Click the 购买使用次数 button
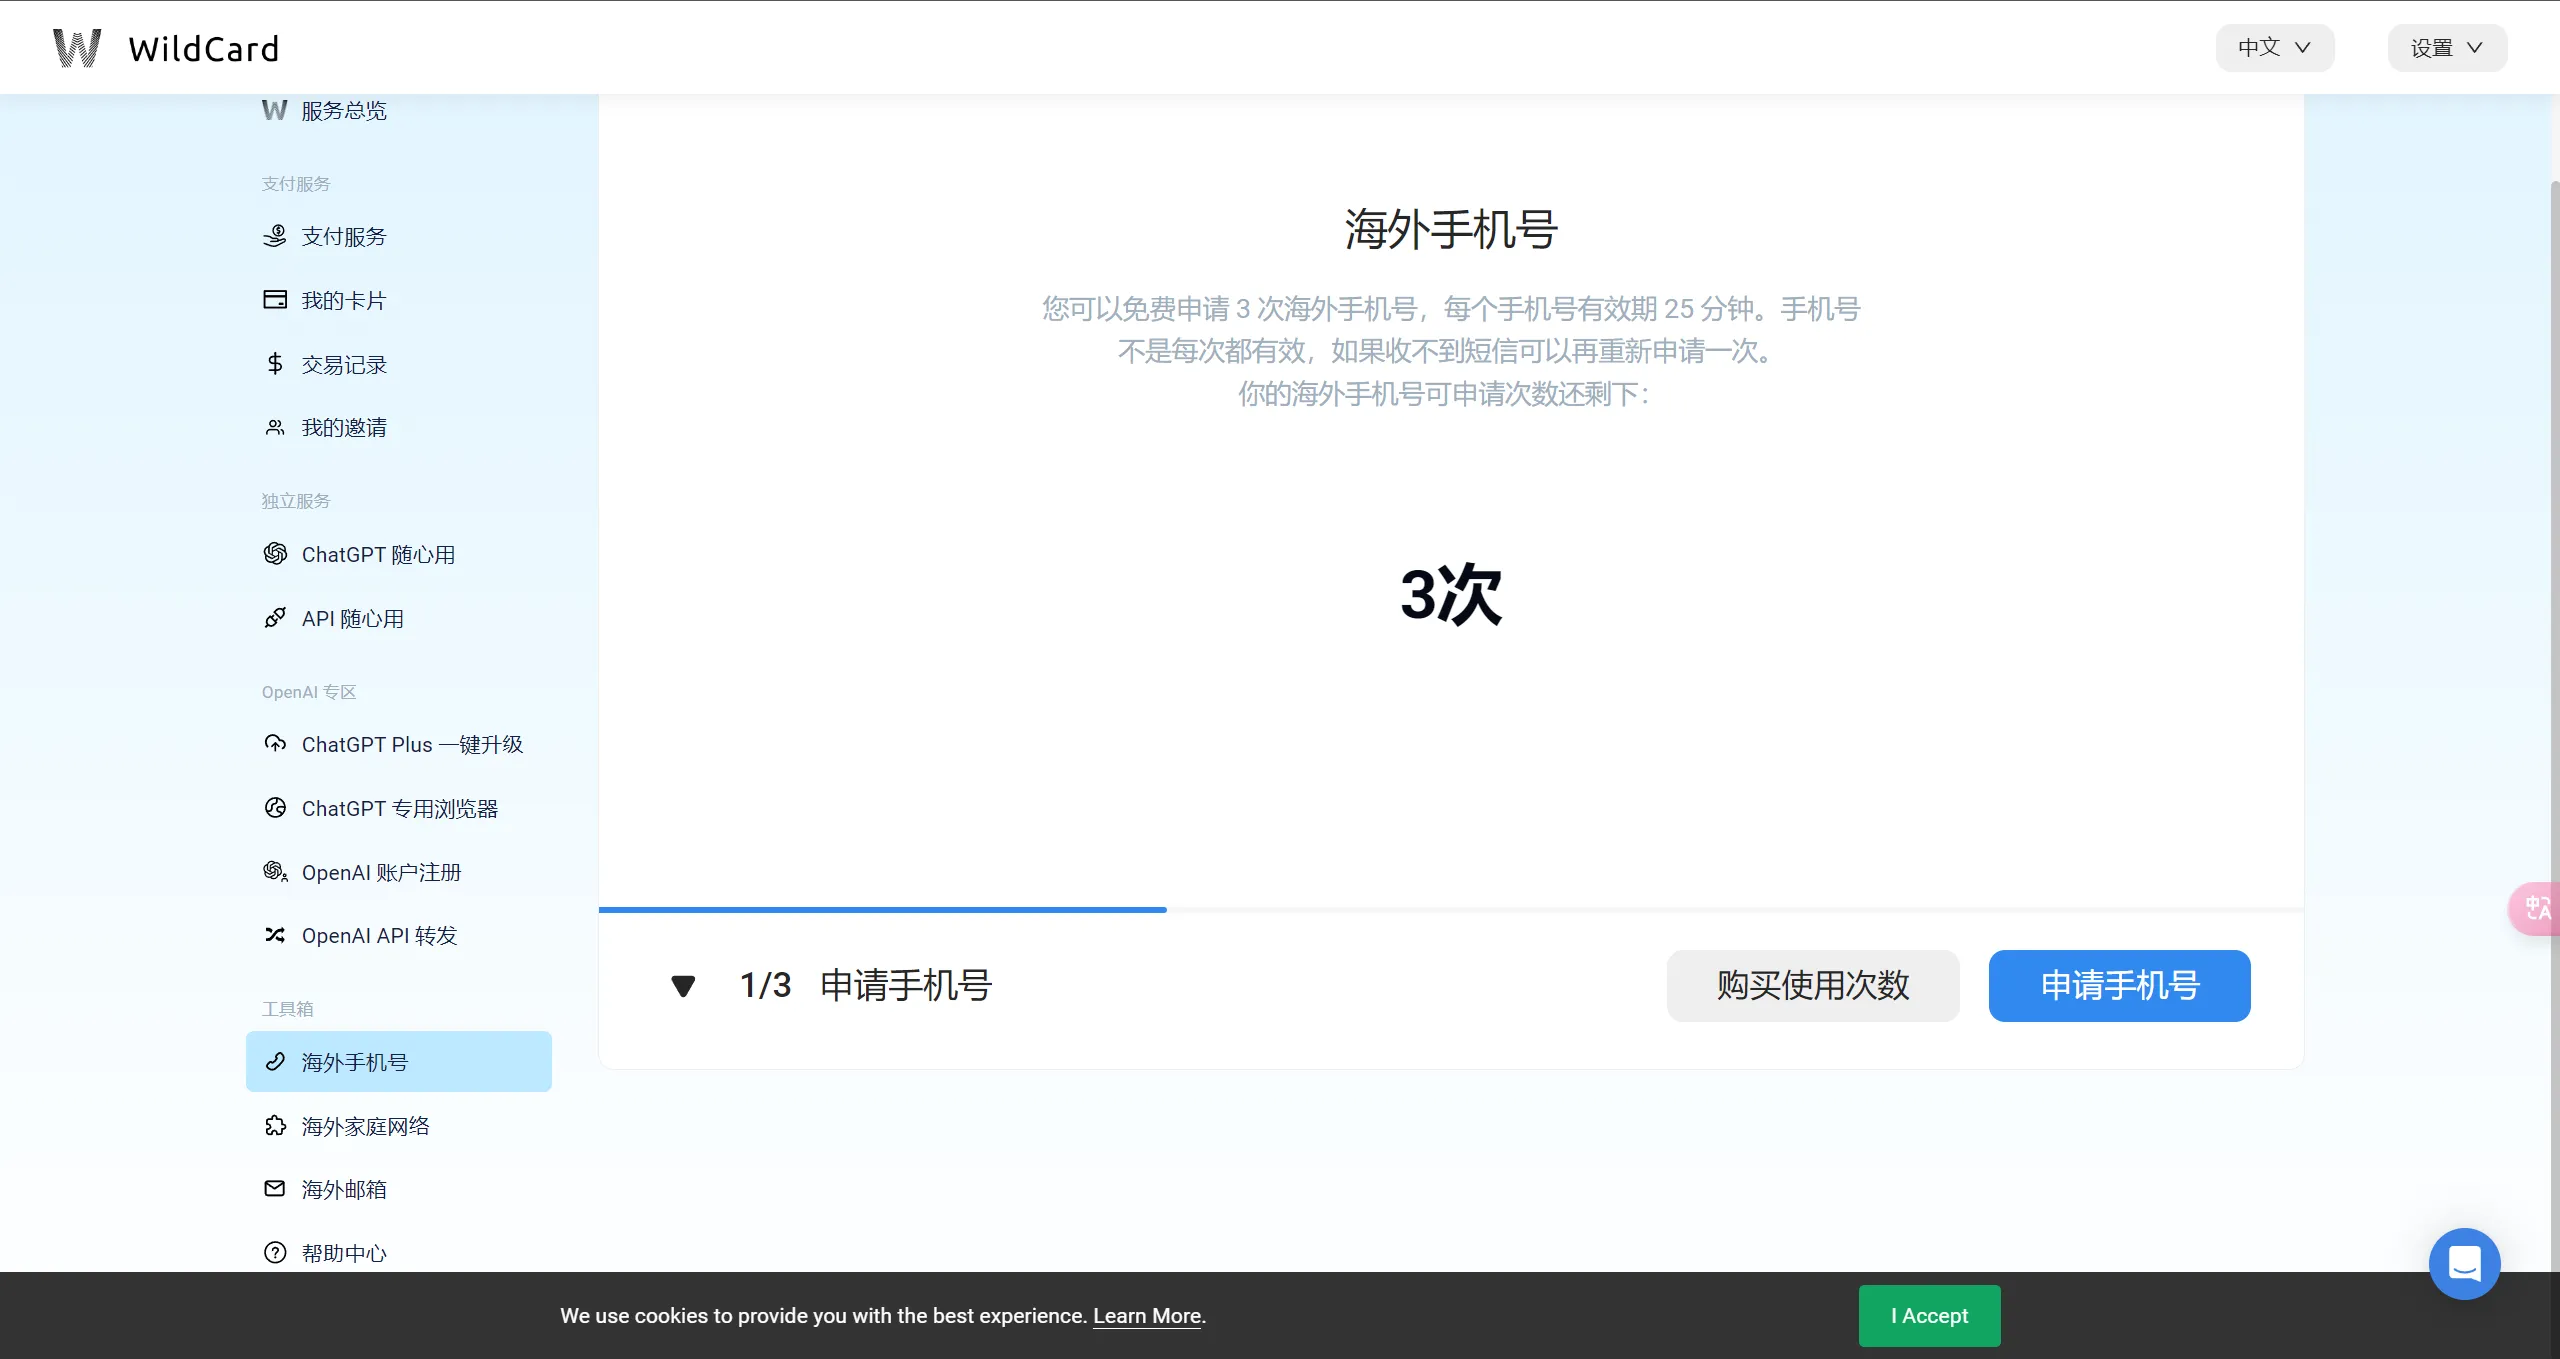This screenshot has width=2560, height=1359. point(1812,986)
